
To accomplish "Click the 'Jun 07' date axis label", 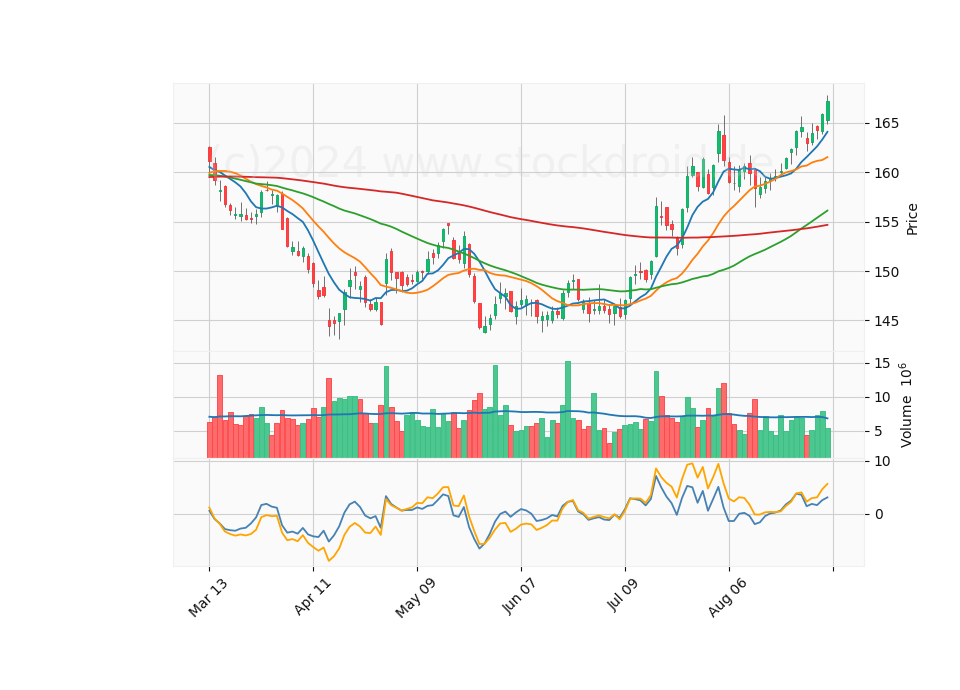I will coord(519,596).
